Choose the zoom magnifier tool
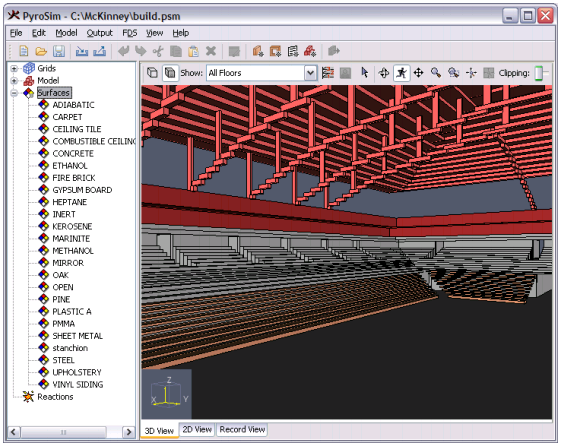Viewport: 561px width, 445px height. point(435,73)
